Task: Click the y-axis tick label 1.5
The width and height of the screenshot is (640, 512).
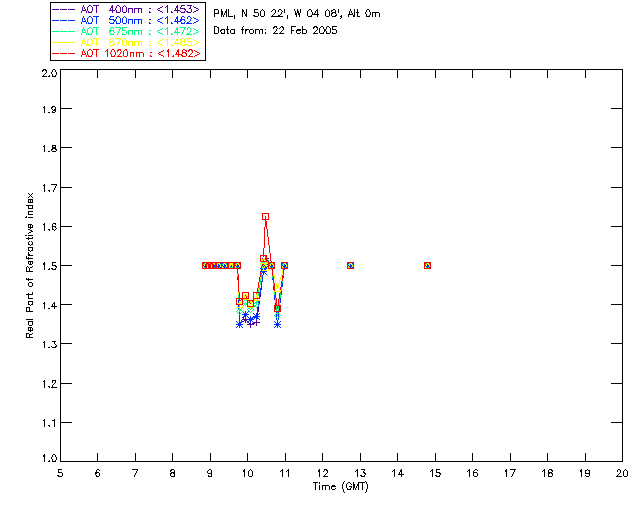Action: tap(49, 265)
